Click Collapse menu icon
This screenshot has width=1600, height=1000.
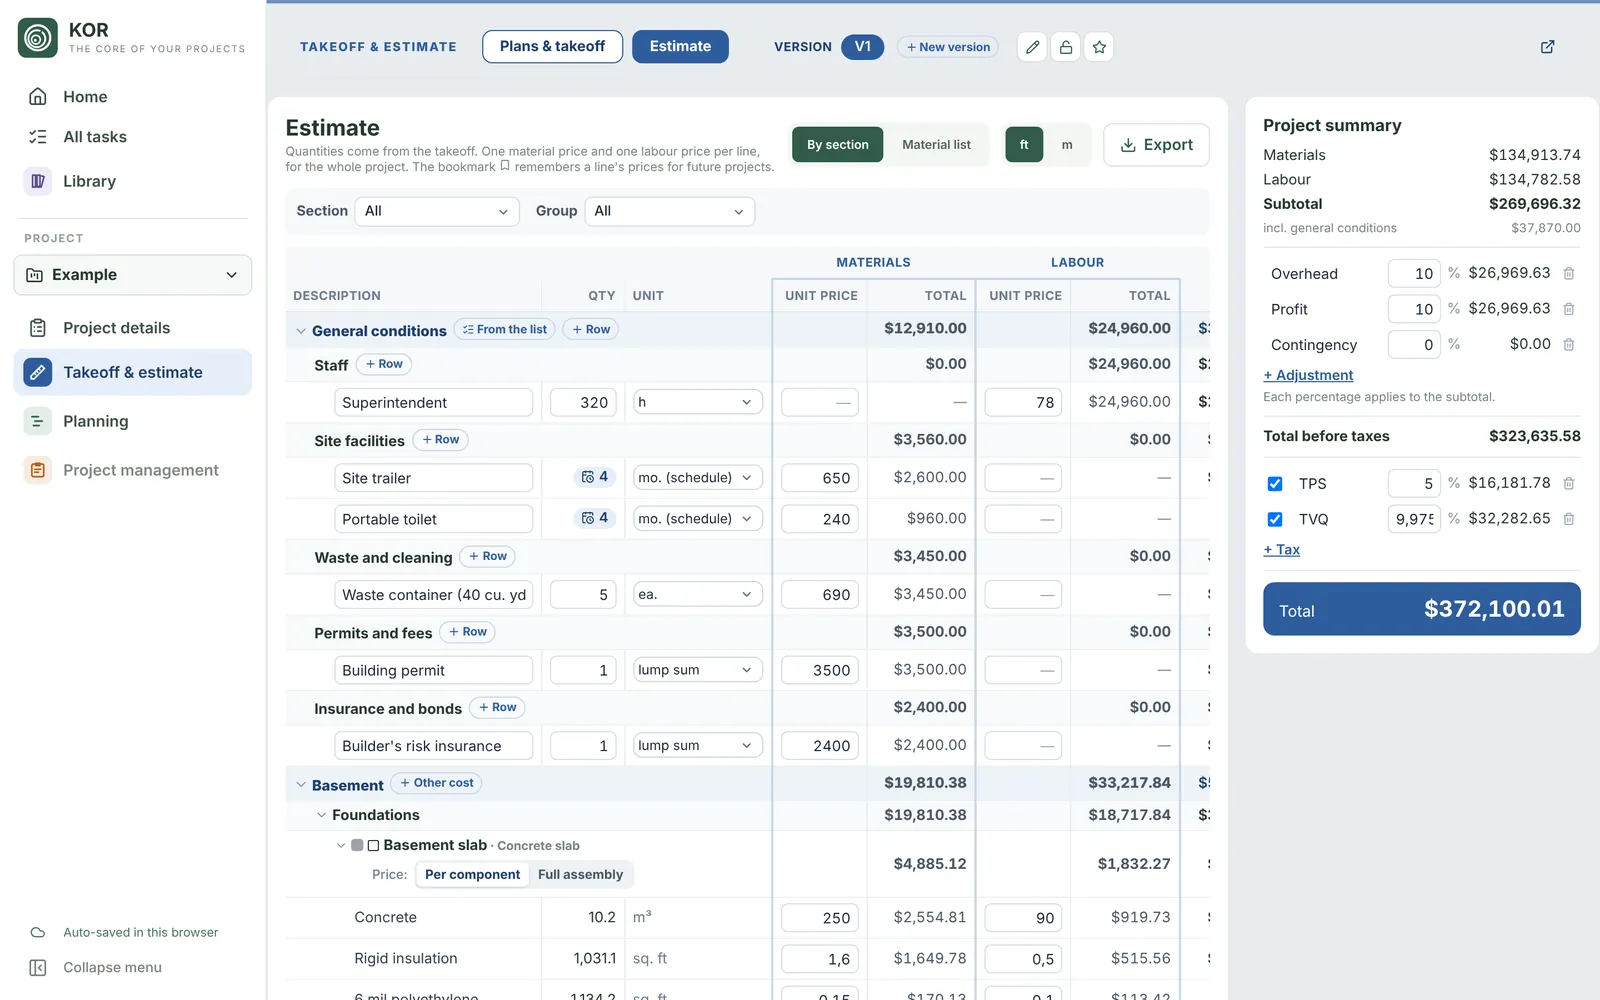[x=38, y=967]
